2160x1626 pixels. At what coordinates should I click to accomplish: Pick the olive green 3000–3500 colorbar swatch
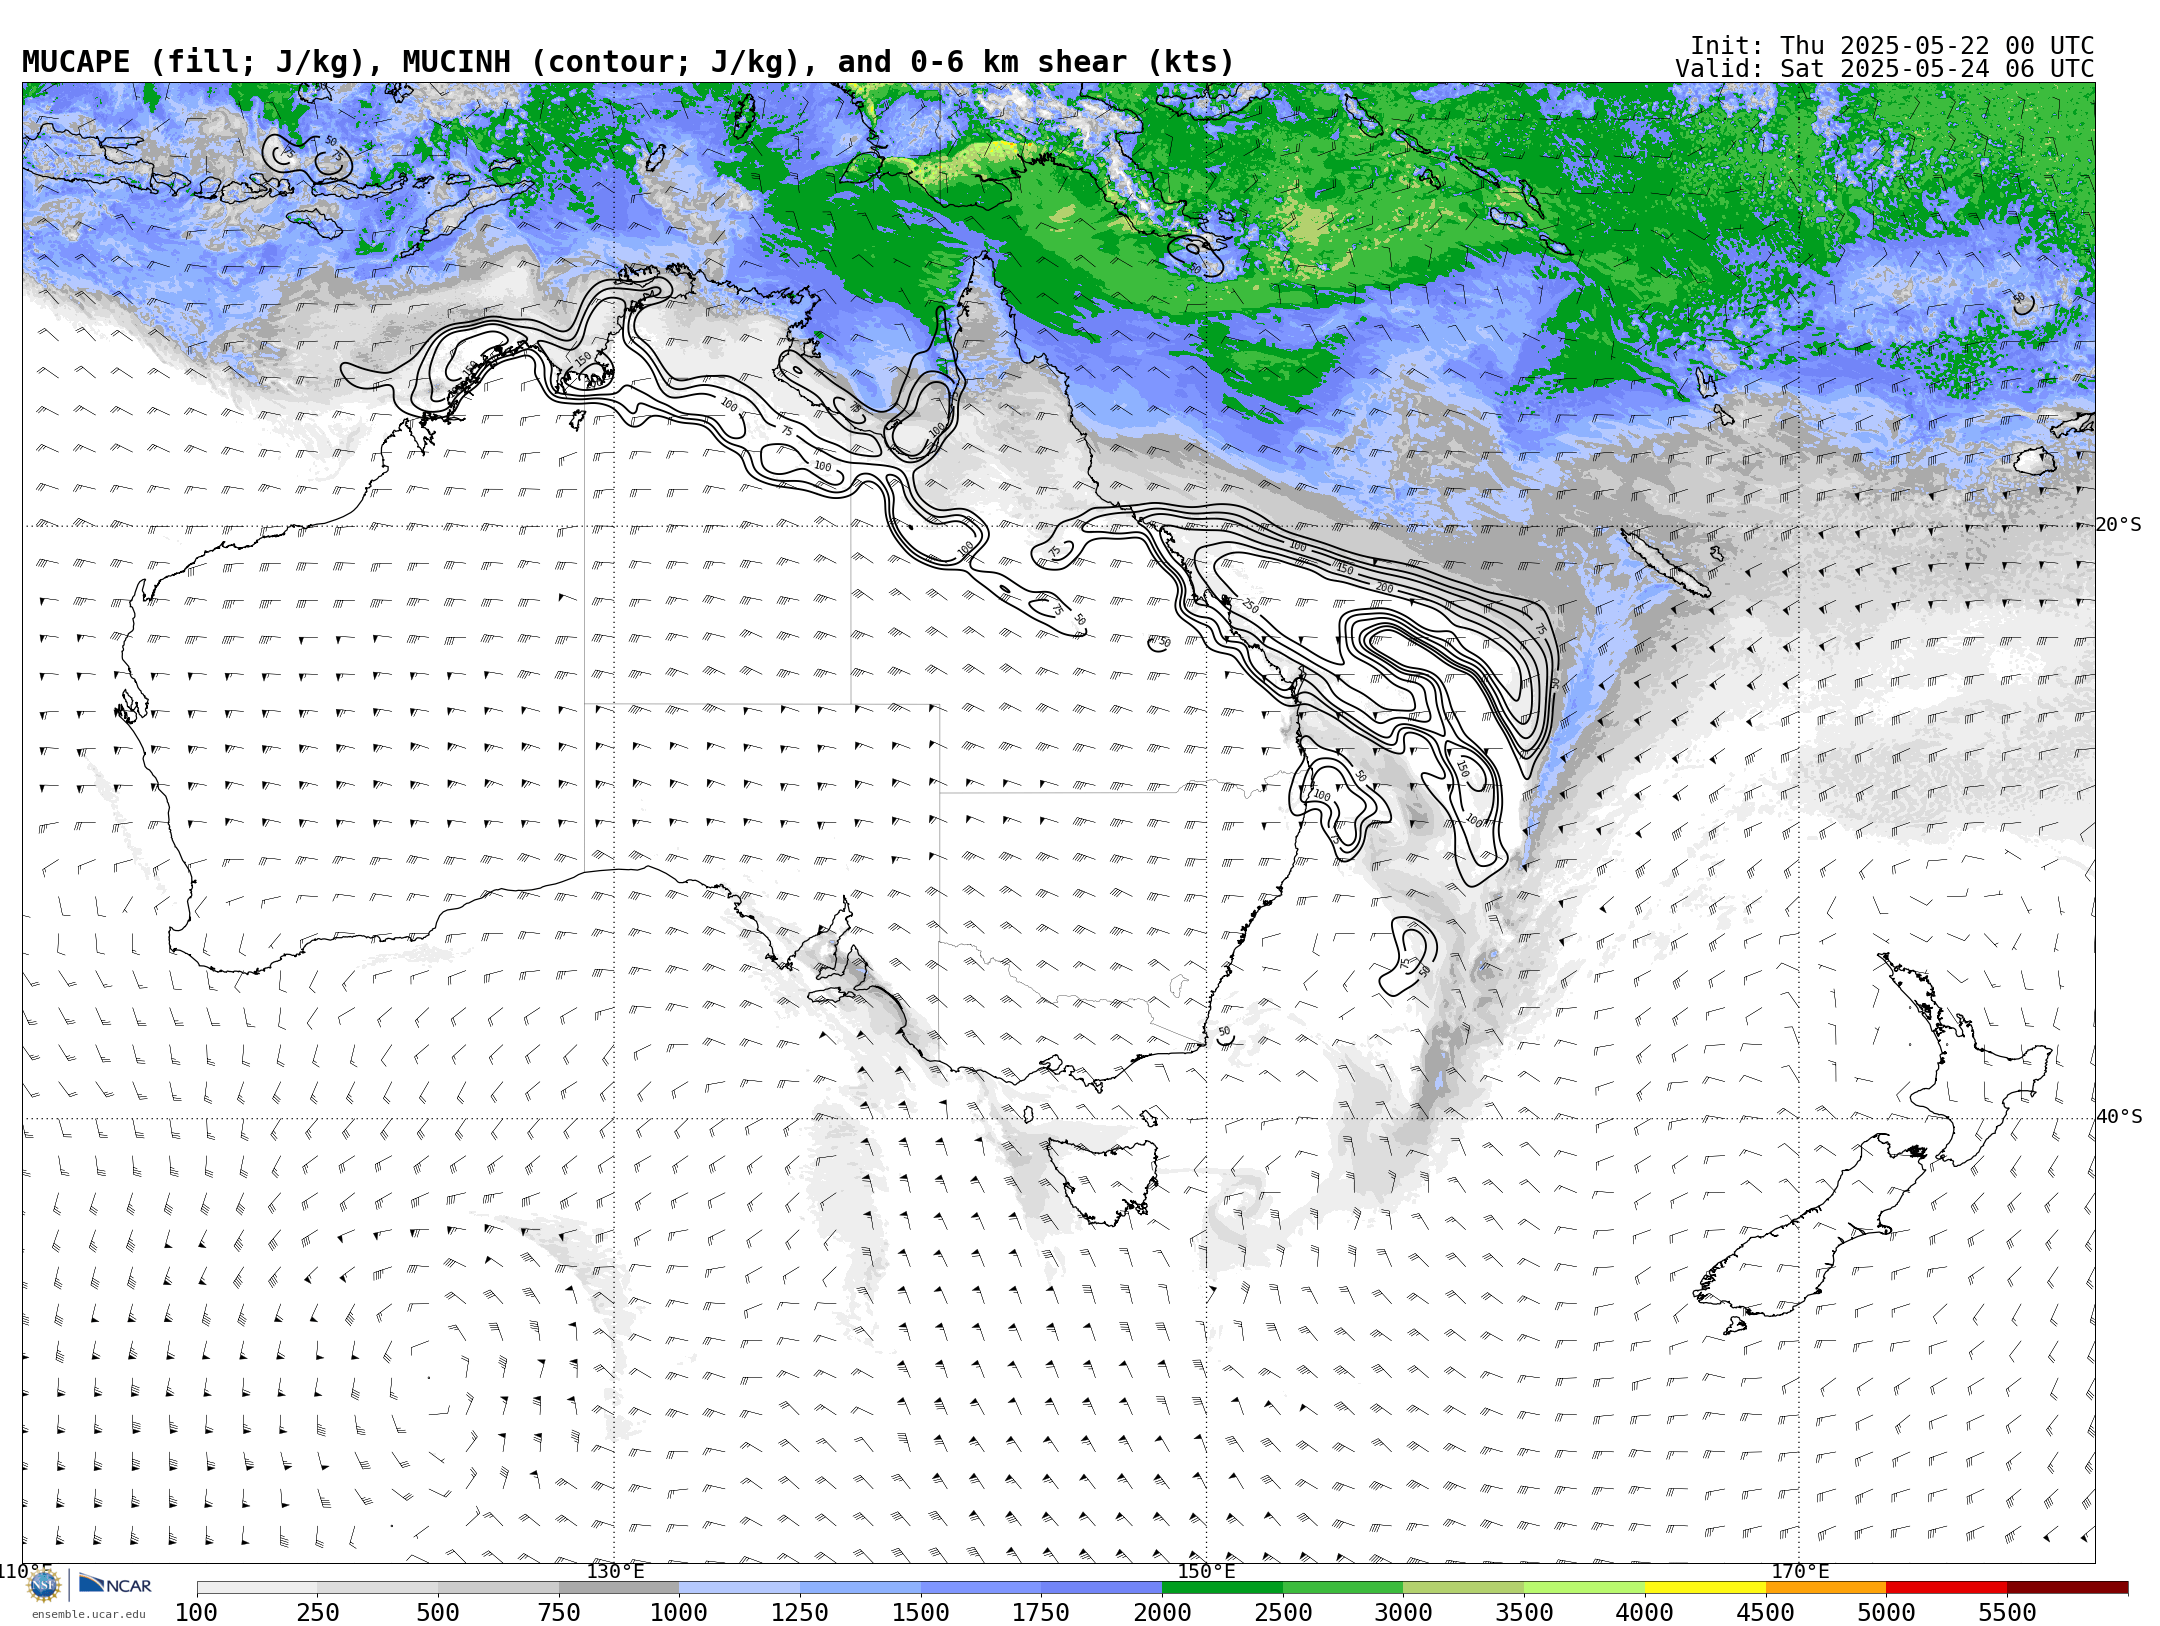1463,1588
